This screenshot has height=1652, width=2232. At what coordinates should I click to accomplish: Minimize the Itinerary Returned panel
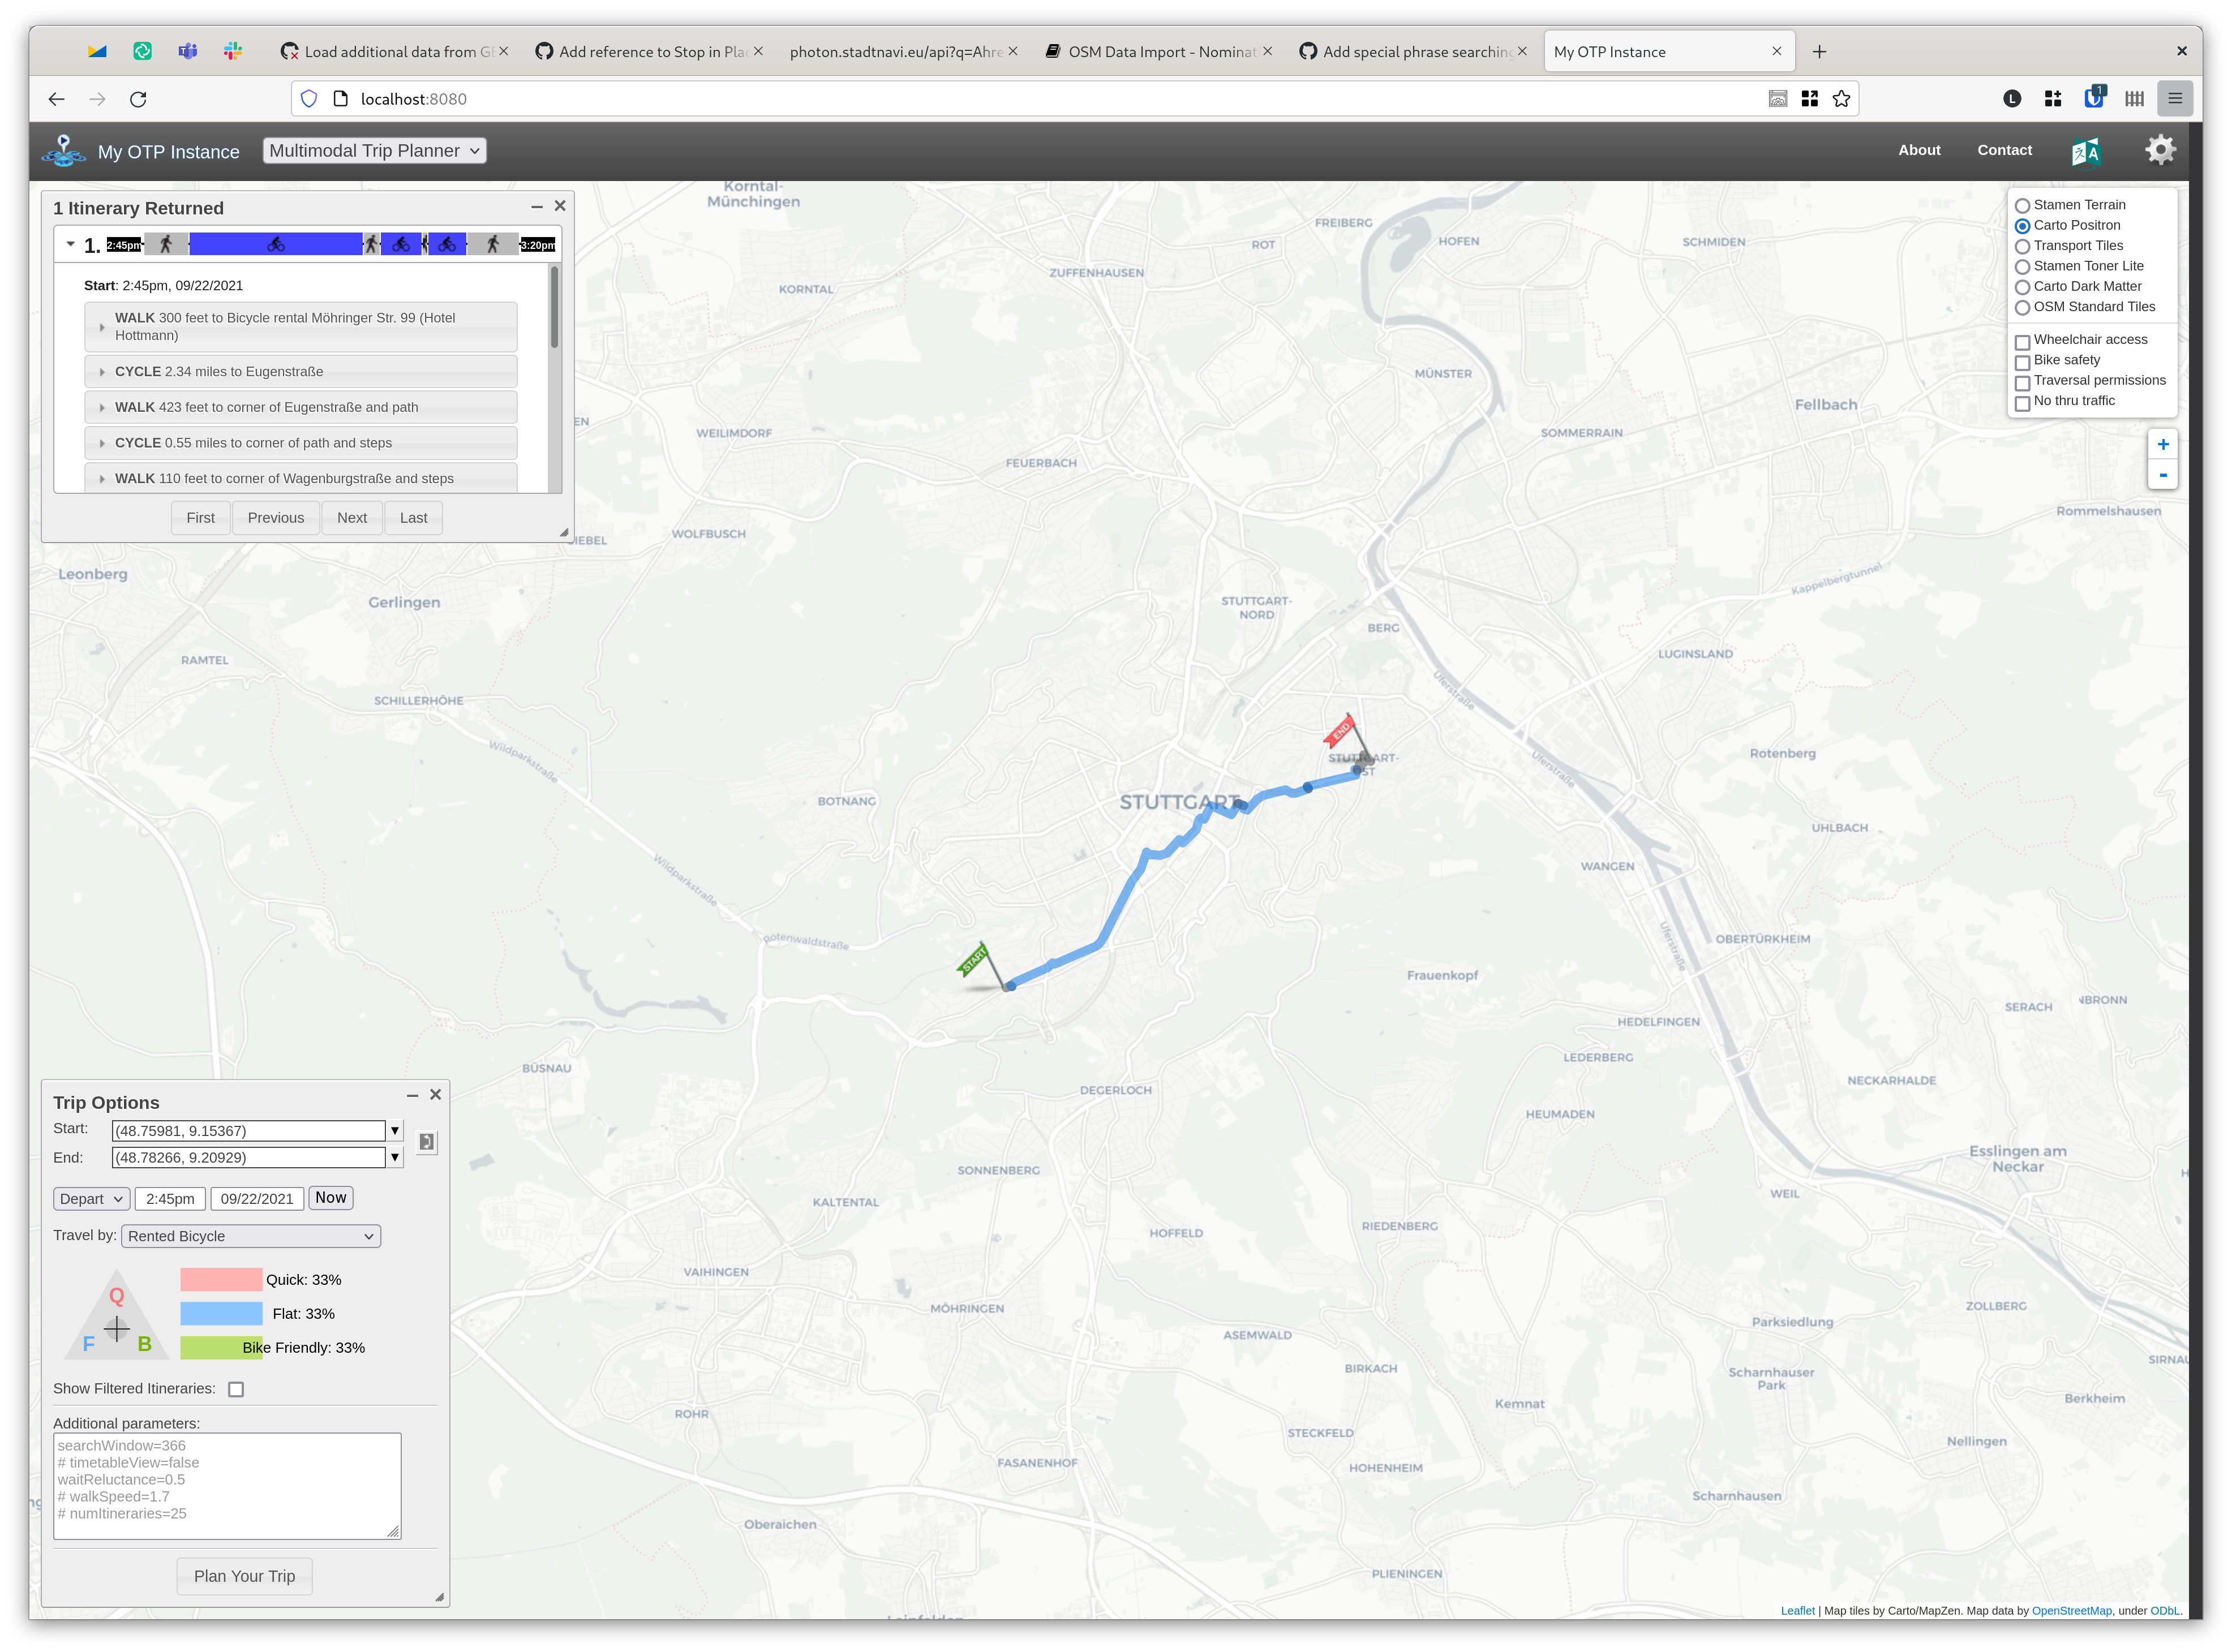[537, 206]
